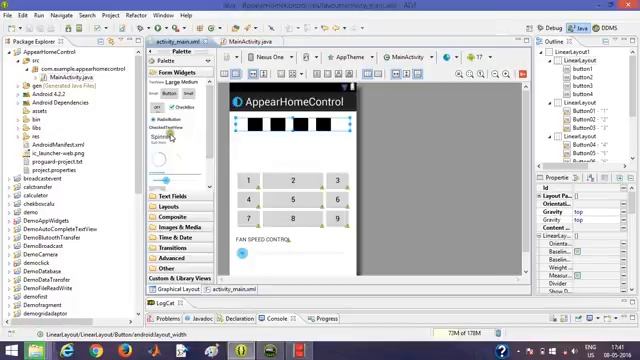Open Firefox from the taskbar
The width and height of the screenshot is (640, 360).
click(x=125, y=351)
